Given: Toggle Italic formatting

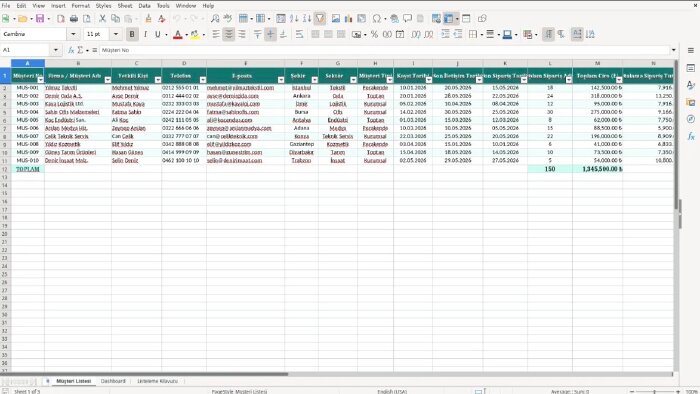Looking at the screenshot, I should point(145,34).
